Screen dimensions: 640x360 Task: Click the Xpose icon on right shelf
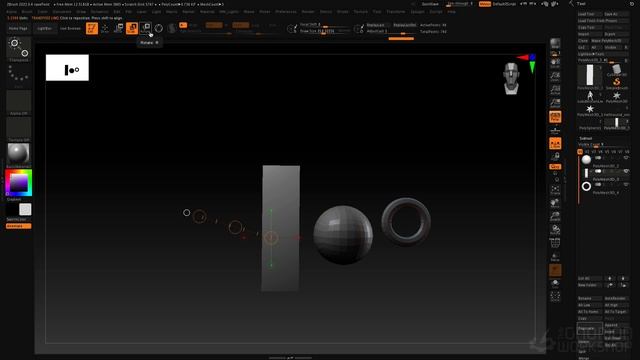[555, 297]
